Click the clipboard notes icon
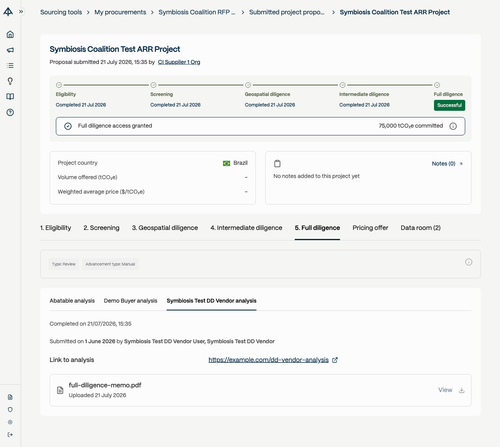500x447 pixels. (277, 164)
